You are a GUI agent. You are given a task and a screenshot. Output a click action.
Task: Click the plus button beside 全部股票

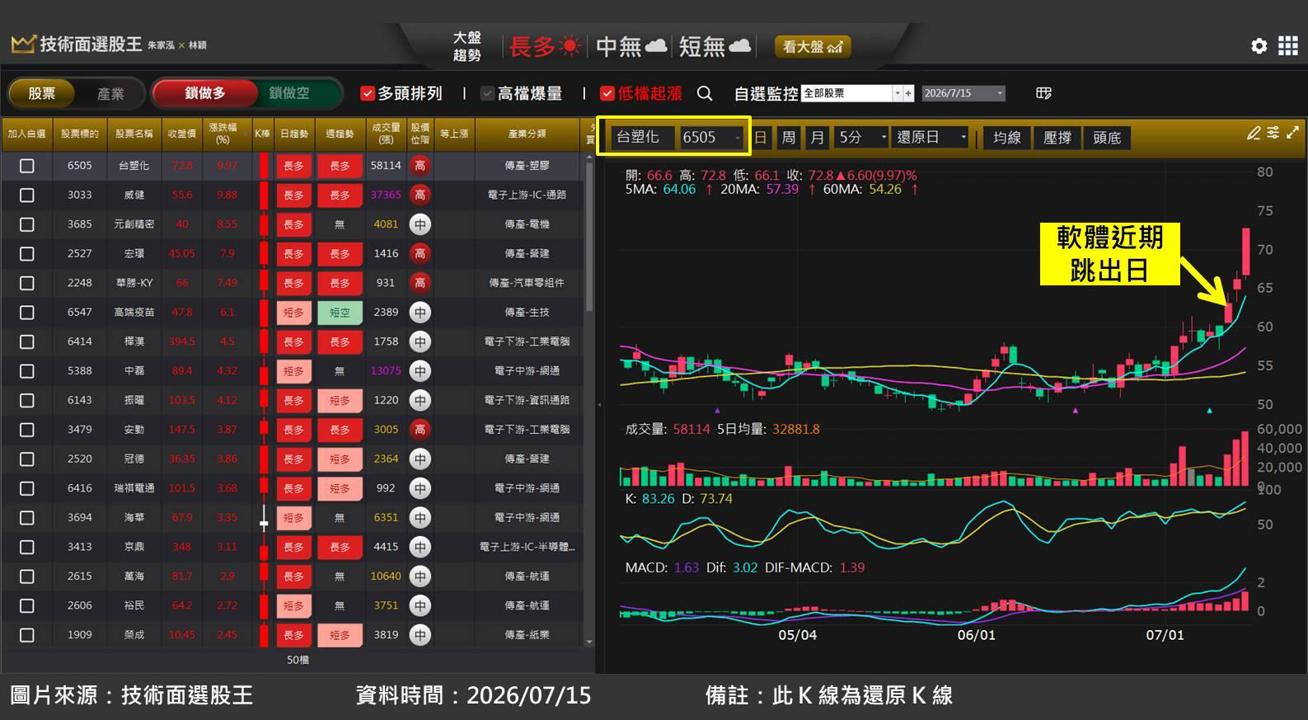click(x=908, y=93)
